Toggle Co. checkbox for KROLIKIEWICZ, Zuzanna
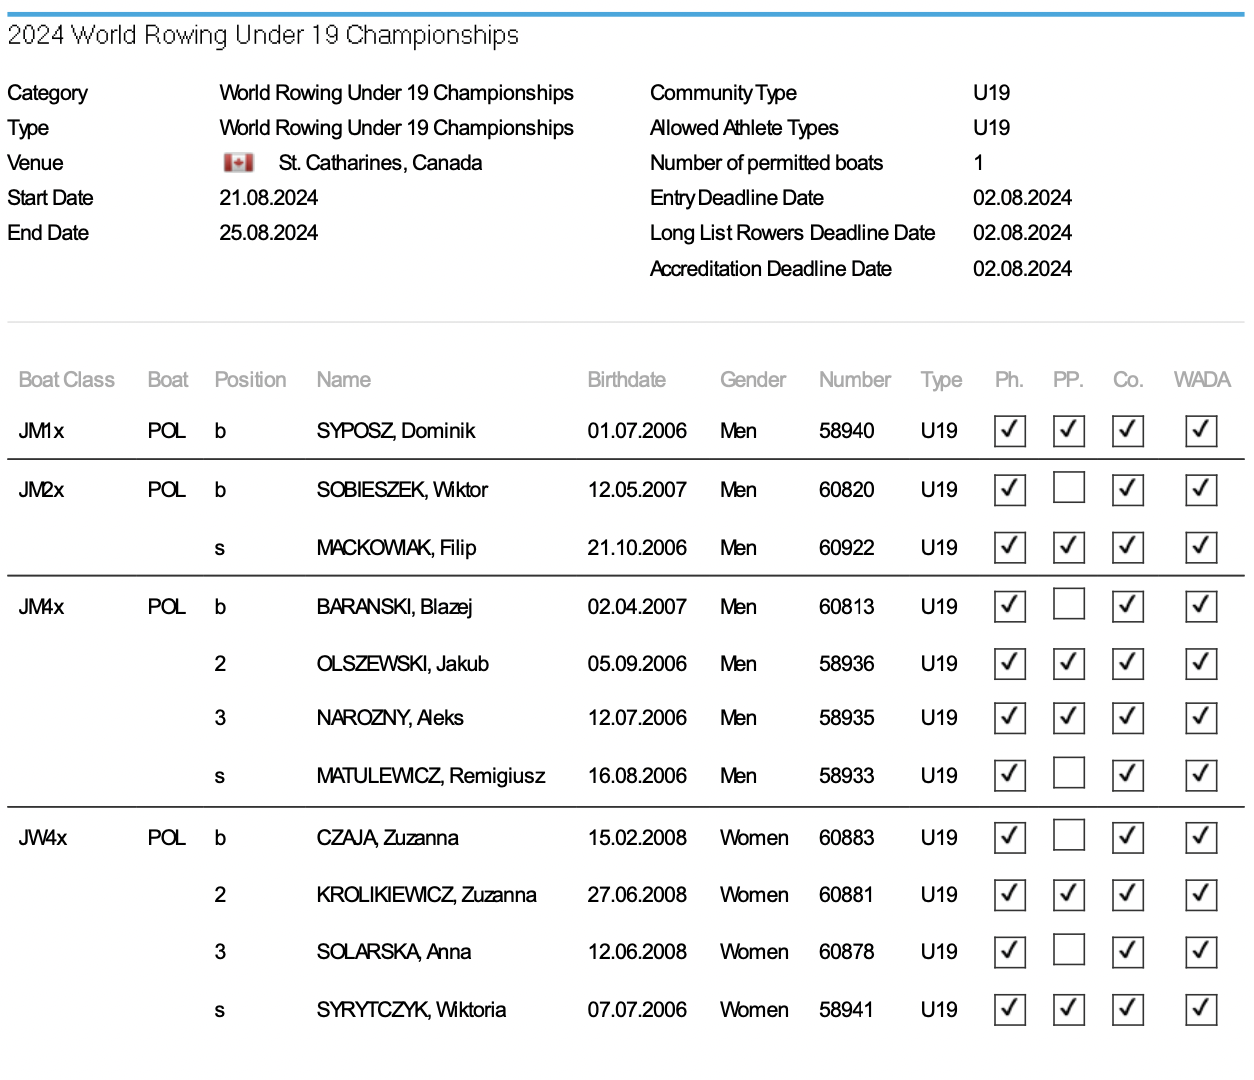The width and height of the screenshot is (1254, 1080). click(x=1128, y=894)
